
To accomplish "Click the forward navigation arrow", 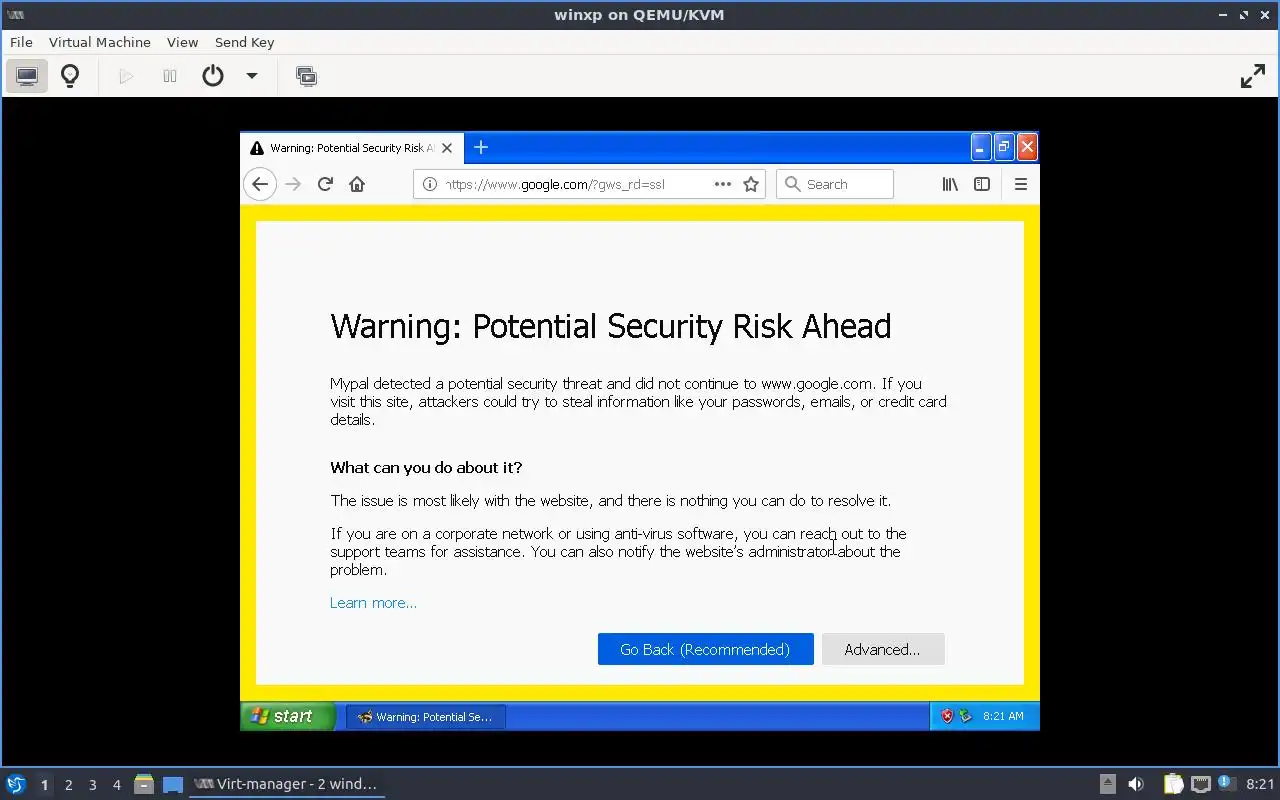I will click(293, 184).
